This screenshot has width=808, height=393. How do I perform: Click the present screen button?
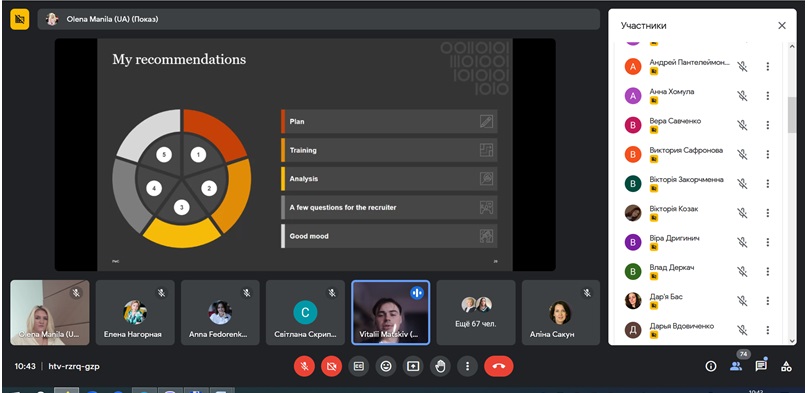(413, 366)
